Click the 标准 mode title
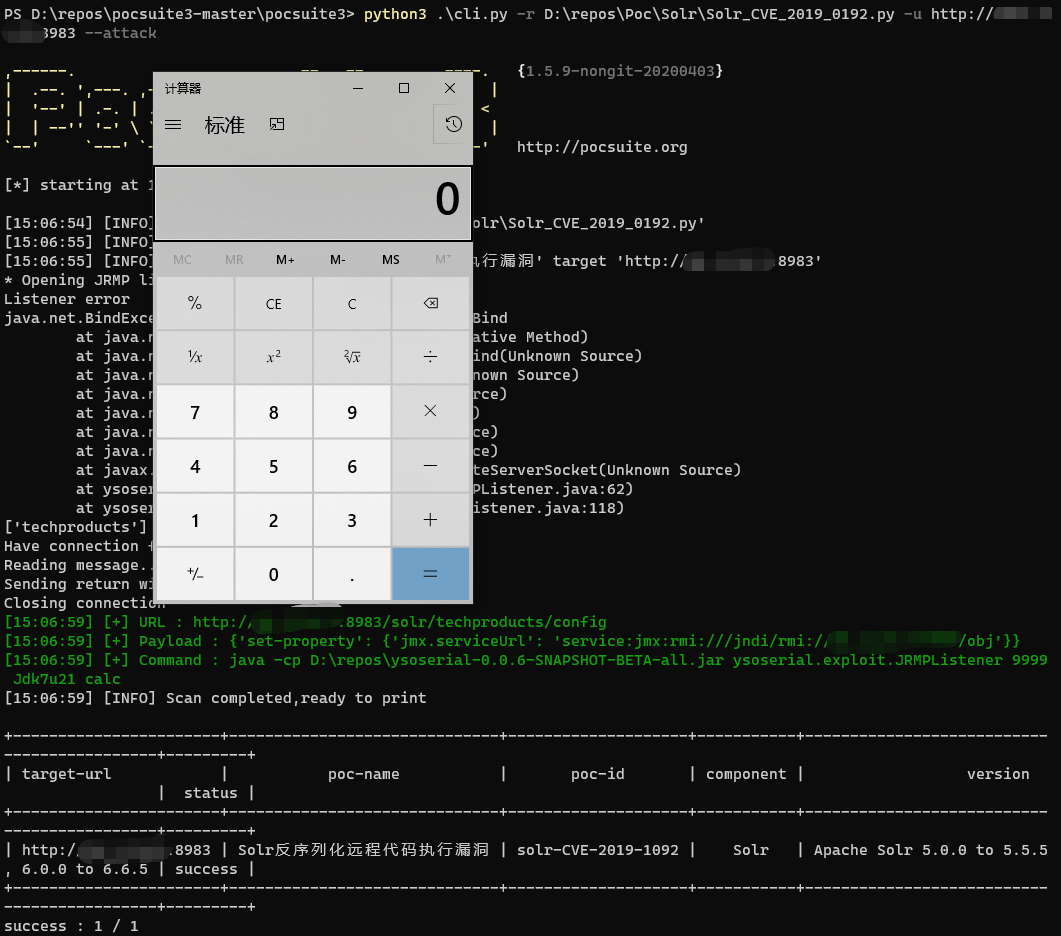This screenshot has width=1061, height=936. (225, 125)
